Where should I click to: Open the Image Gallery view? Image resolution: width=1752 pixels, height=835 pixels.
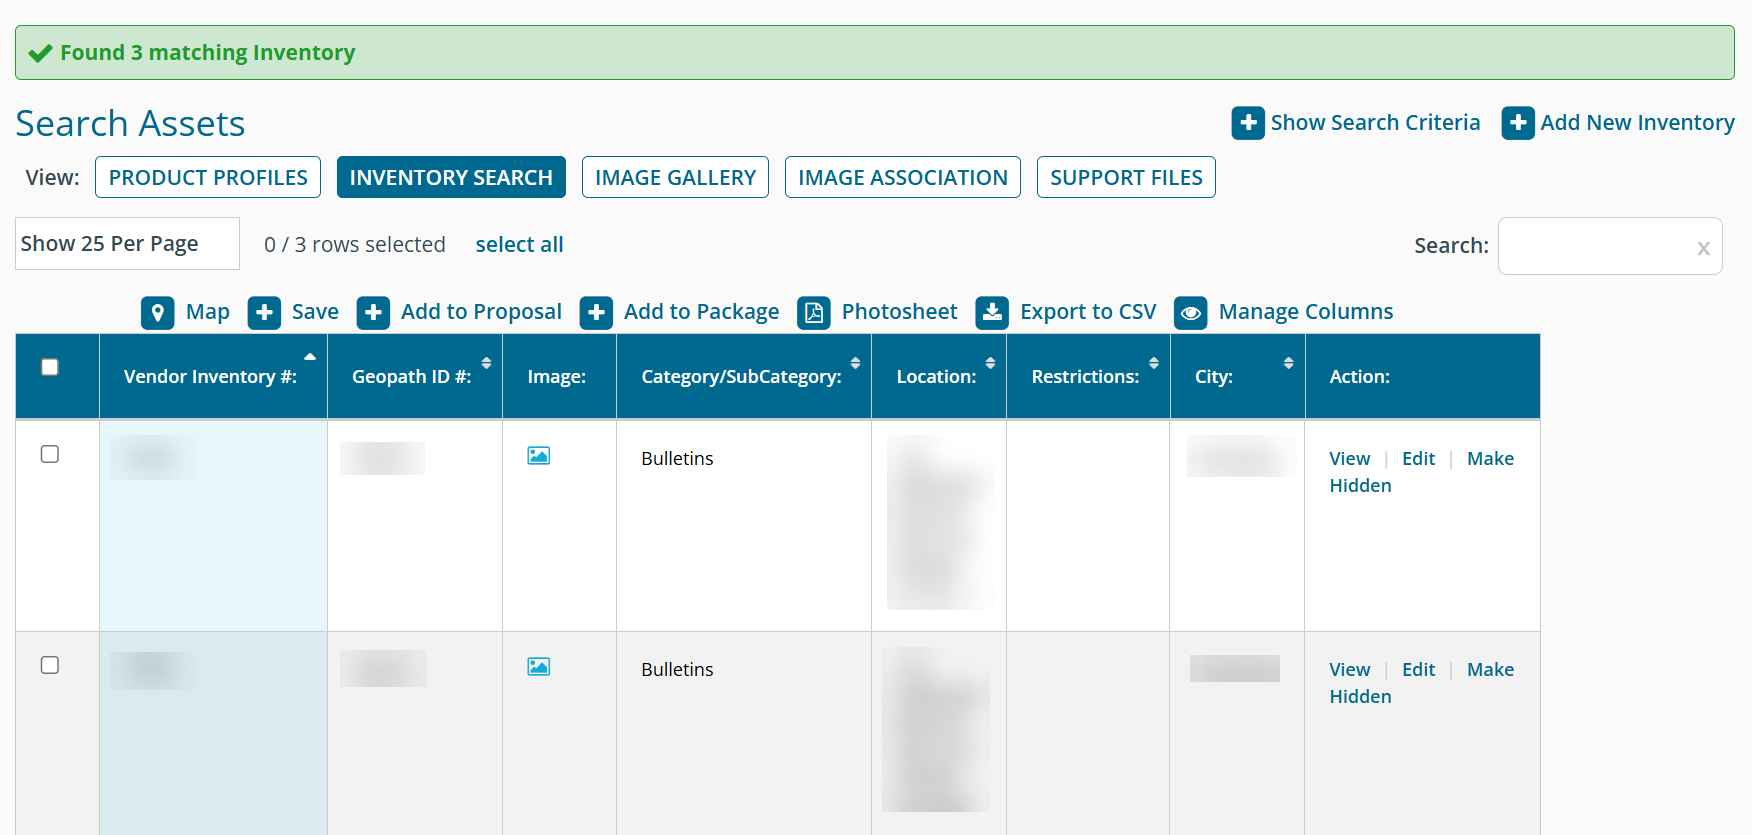pos(675,177)
